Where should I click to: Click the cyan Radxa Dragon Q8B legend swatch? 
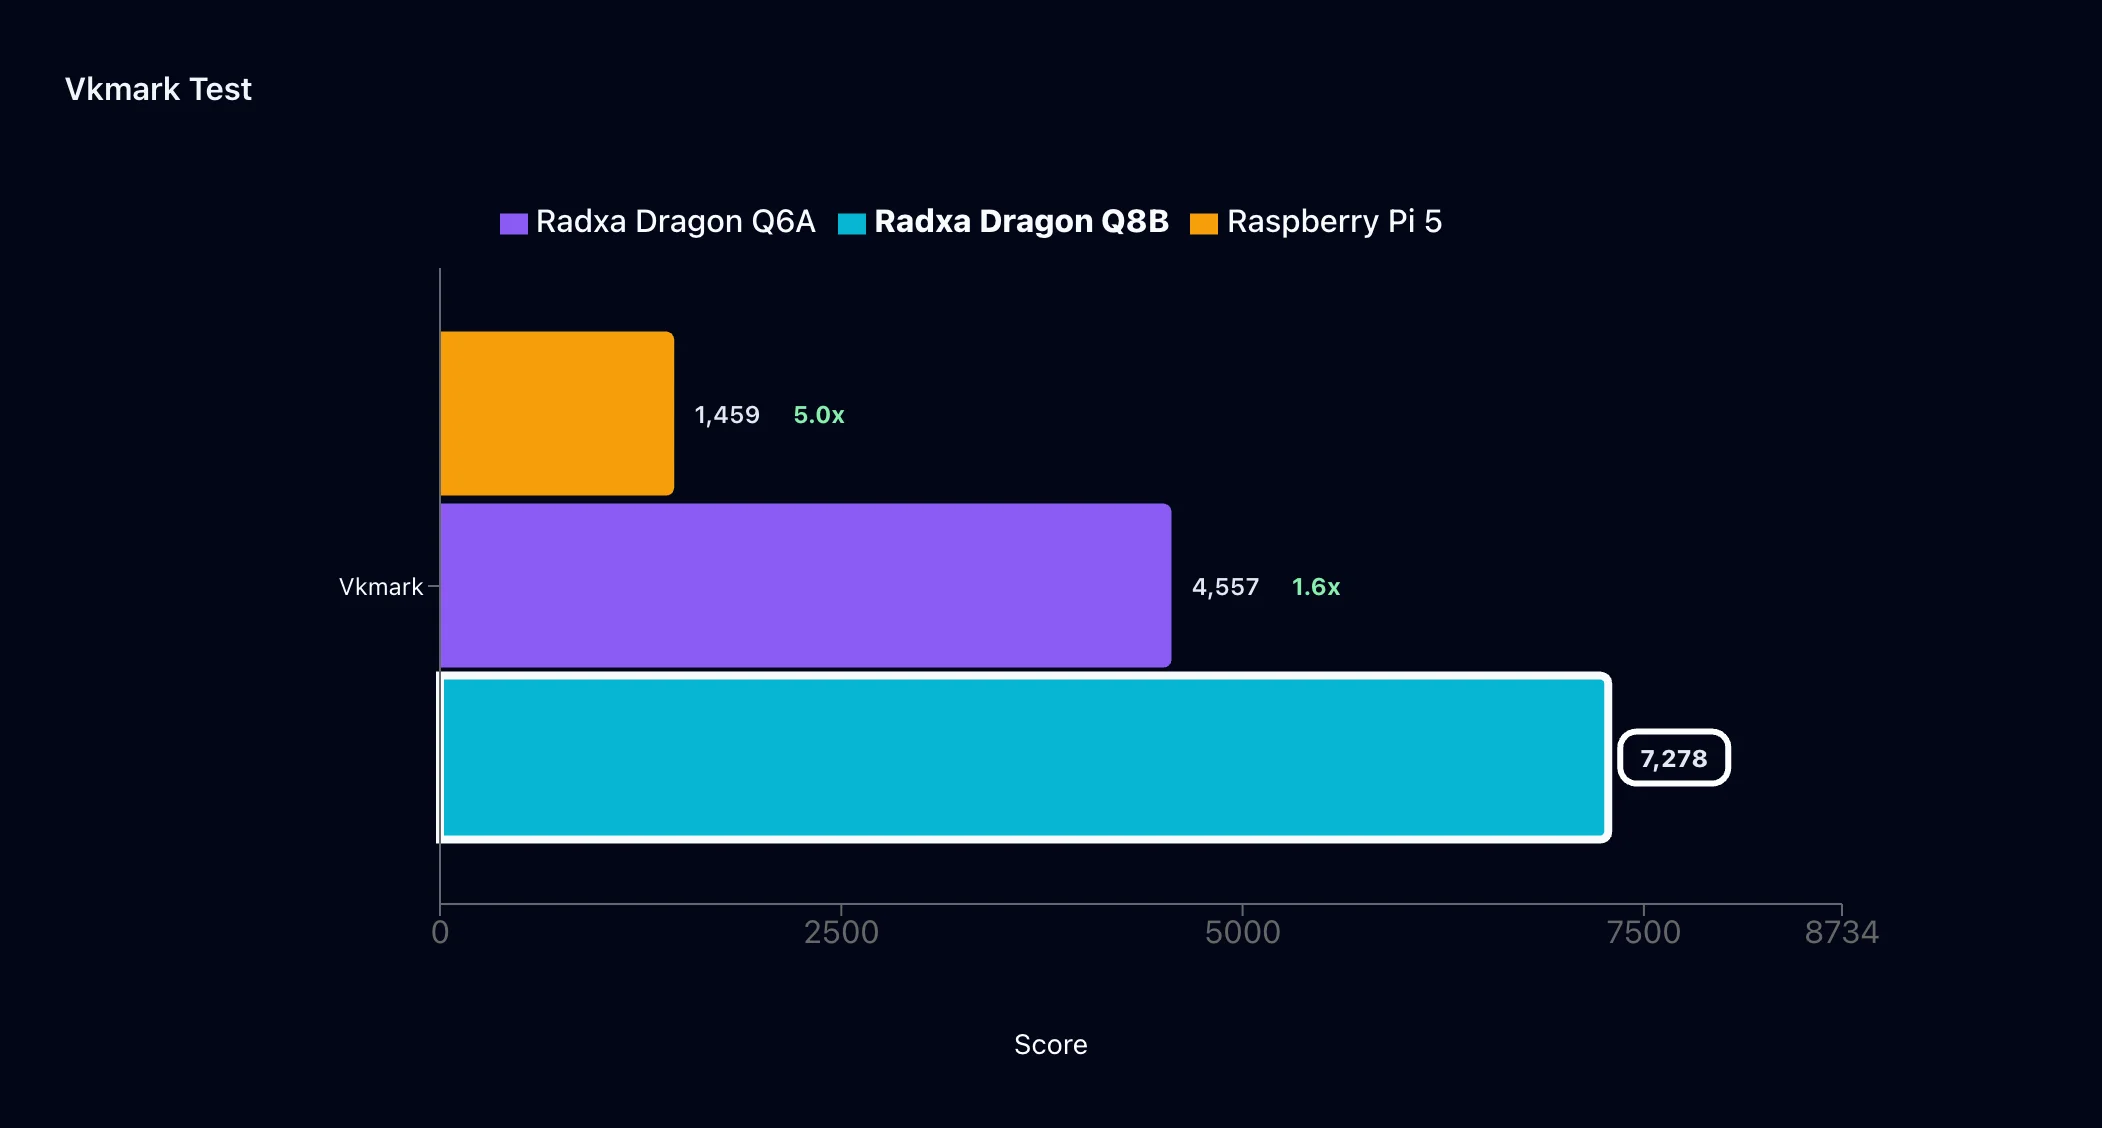(x=852, y=223)
